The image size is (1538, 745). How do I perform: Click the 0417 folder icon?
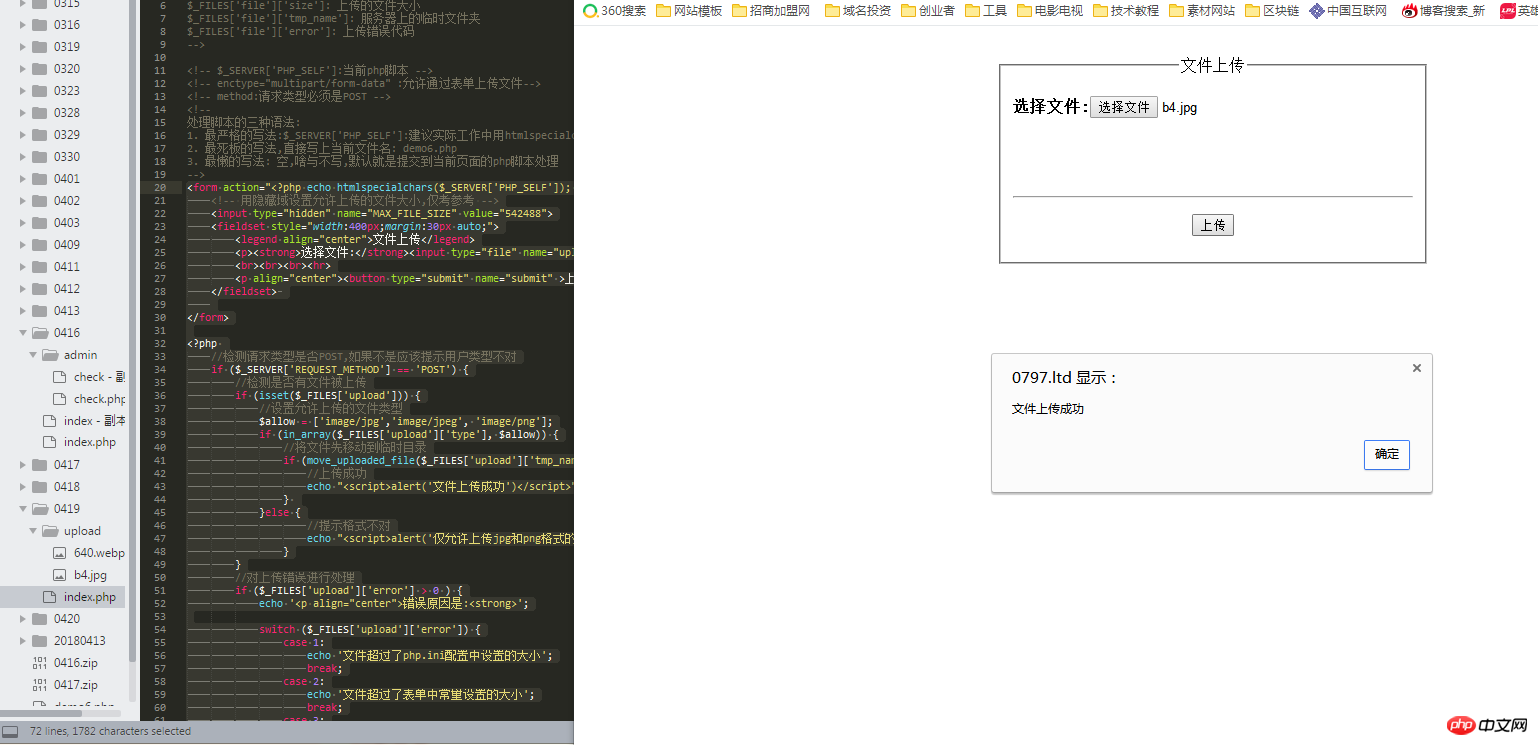click(x=40, y=465)
